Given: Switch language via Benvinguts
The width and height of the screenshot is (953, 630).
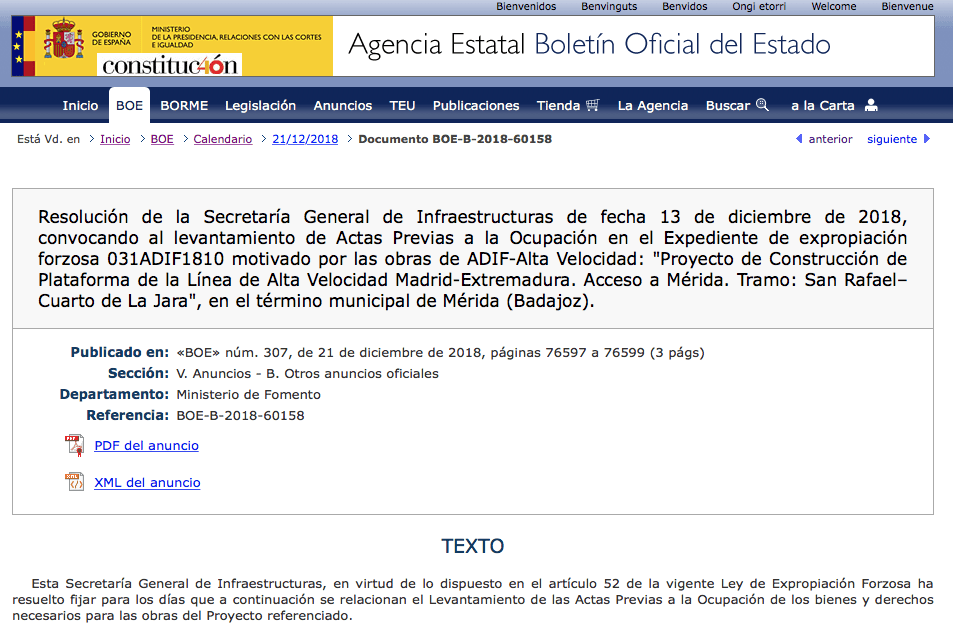Looking at the screenshot, I should (609, 7).
